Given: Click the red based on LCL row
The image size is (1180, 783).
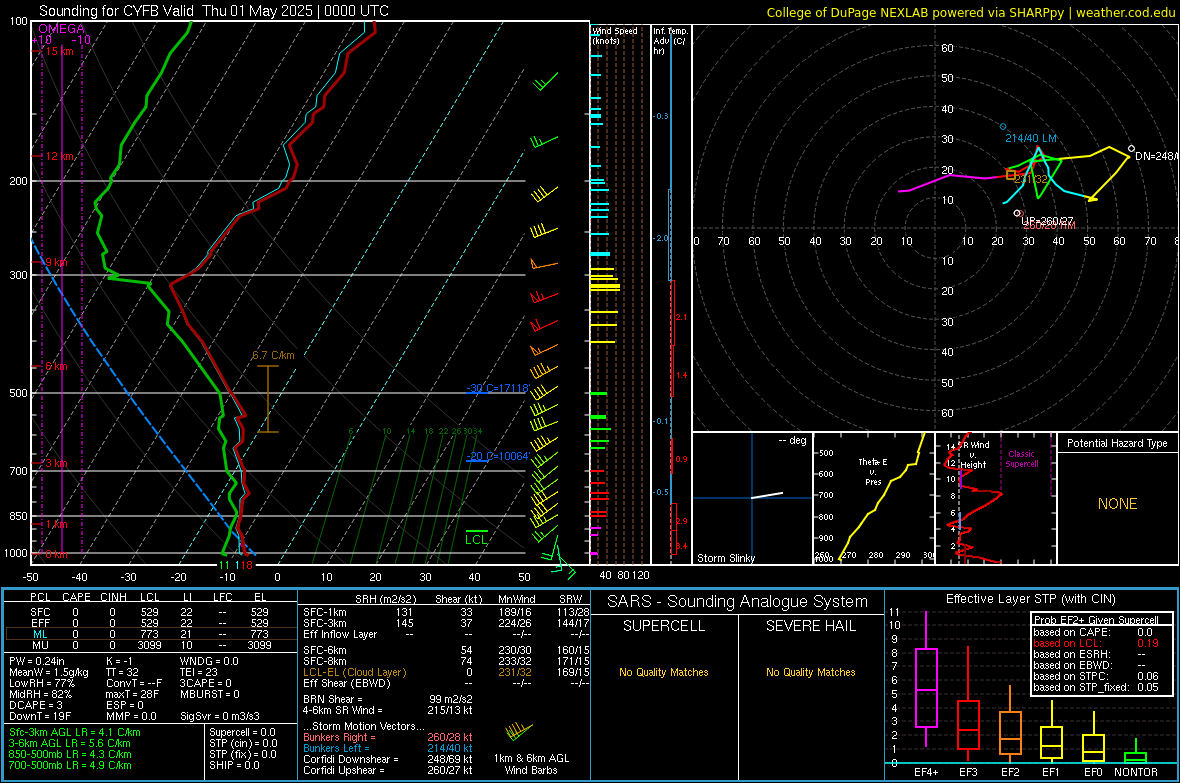Looking at the screenshot, I should click(x=1096, y=643).
